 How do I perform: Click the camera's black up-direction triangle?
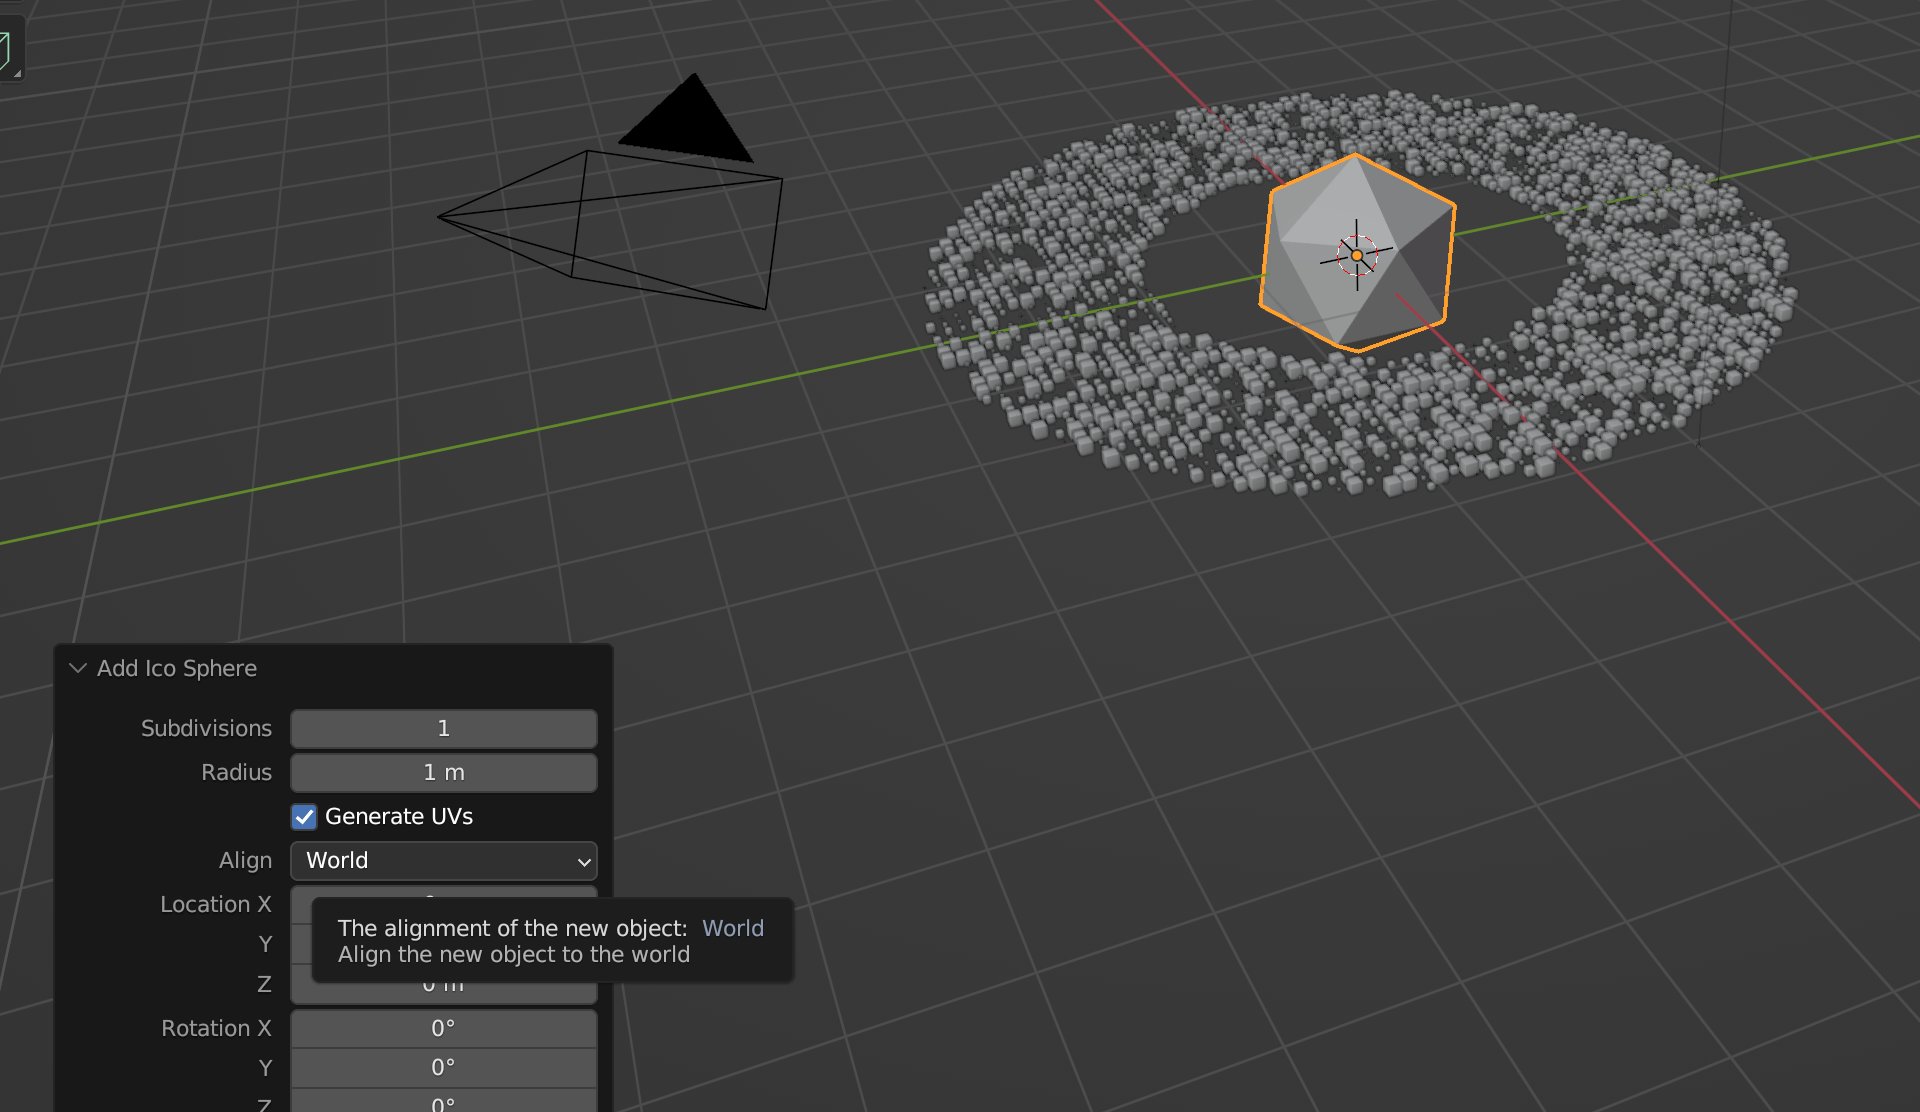point(688,124)
